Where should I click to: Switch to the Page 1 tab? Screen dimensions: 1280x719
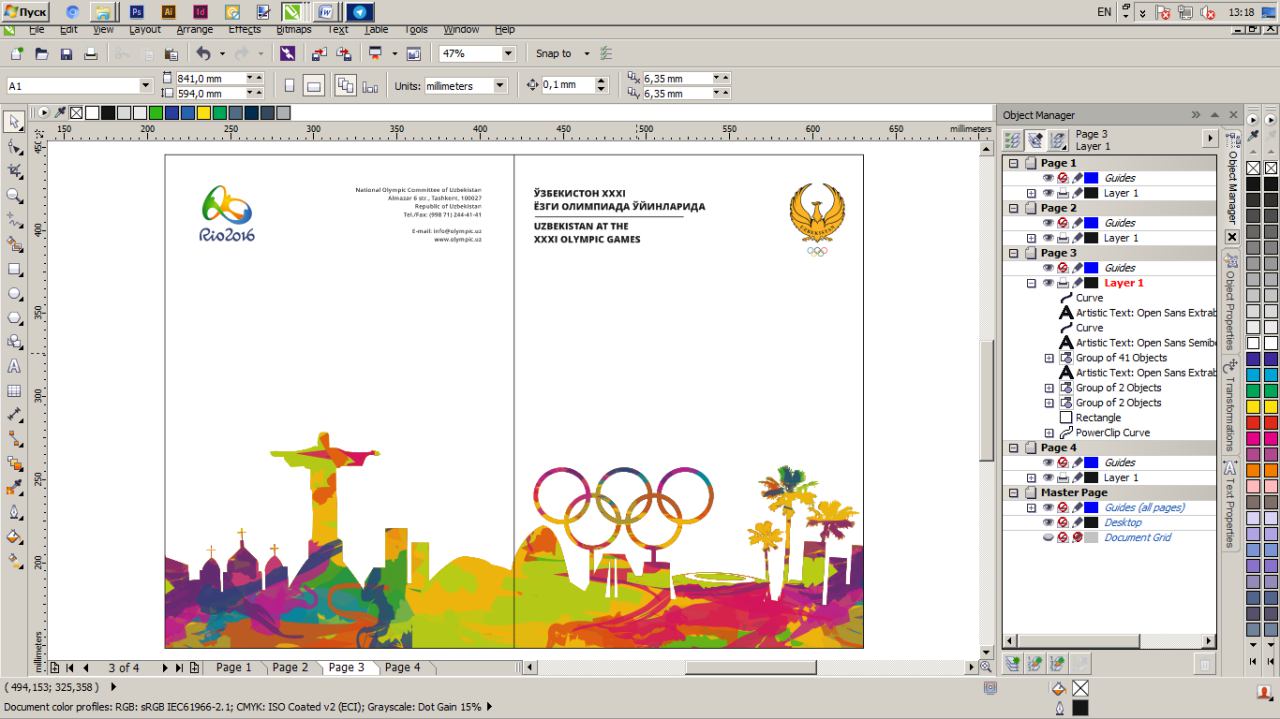pyautogui.click(x=234, y=667)
